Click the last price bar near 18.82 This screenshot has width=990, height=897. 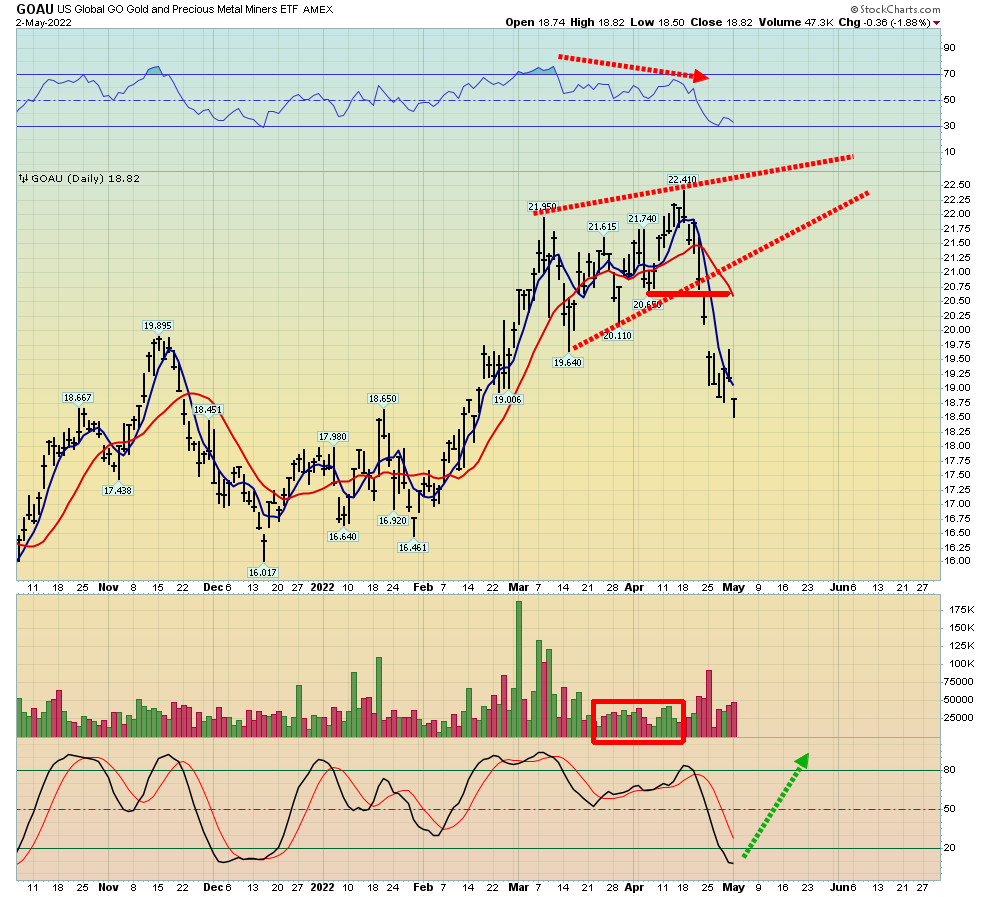pyautogui.click(x=734, y=408)
